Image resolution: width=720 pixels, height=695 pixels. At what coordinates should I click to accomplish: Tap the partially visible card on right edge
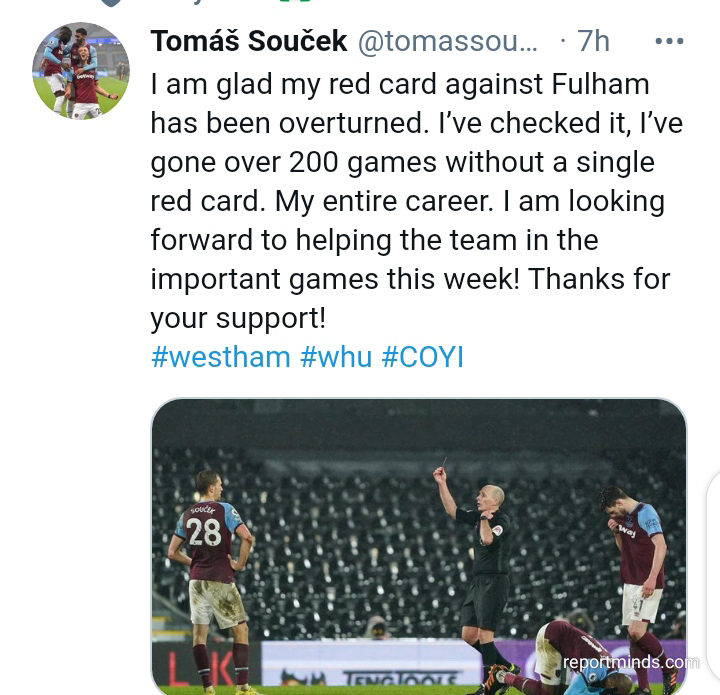coord(711,580)
